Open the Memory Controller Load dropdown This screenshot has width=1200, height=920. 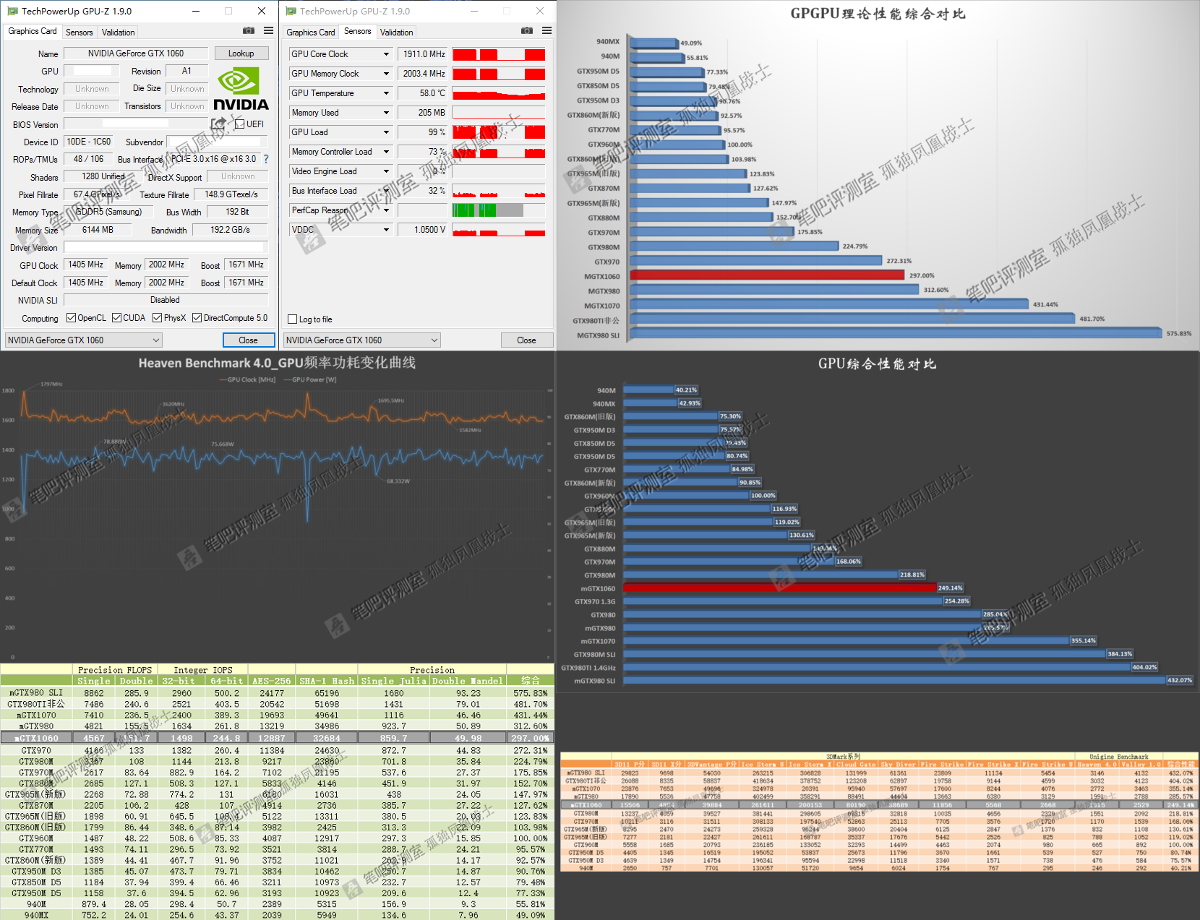[386, 151]
